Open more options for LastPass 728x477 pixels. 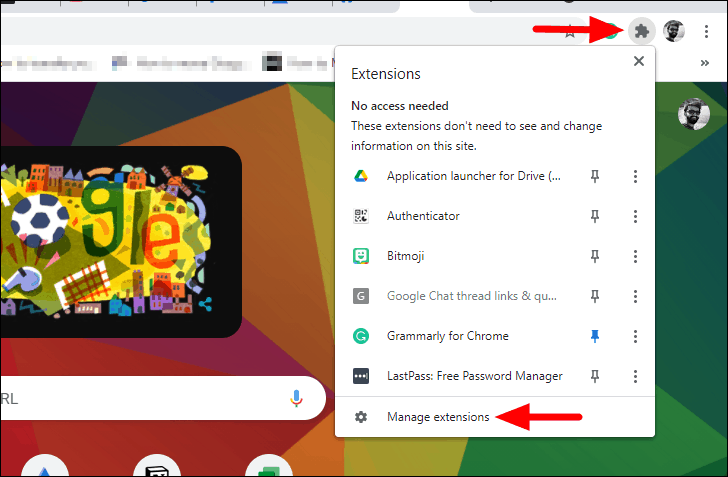click(x=635, y=376)
